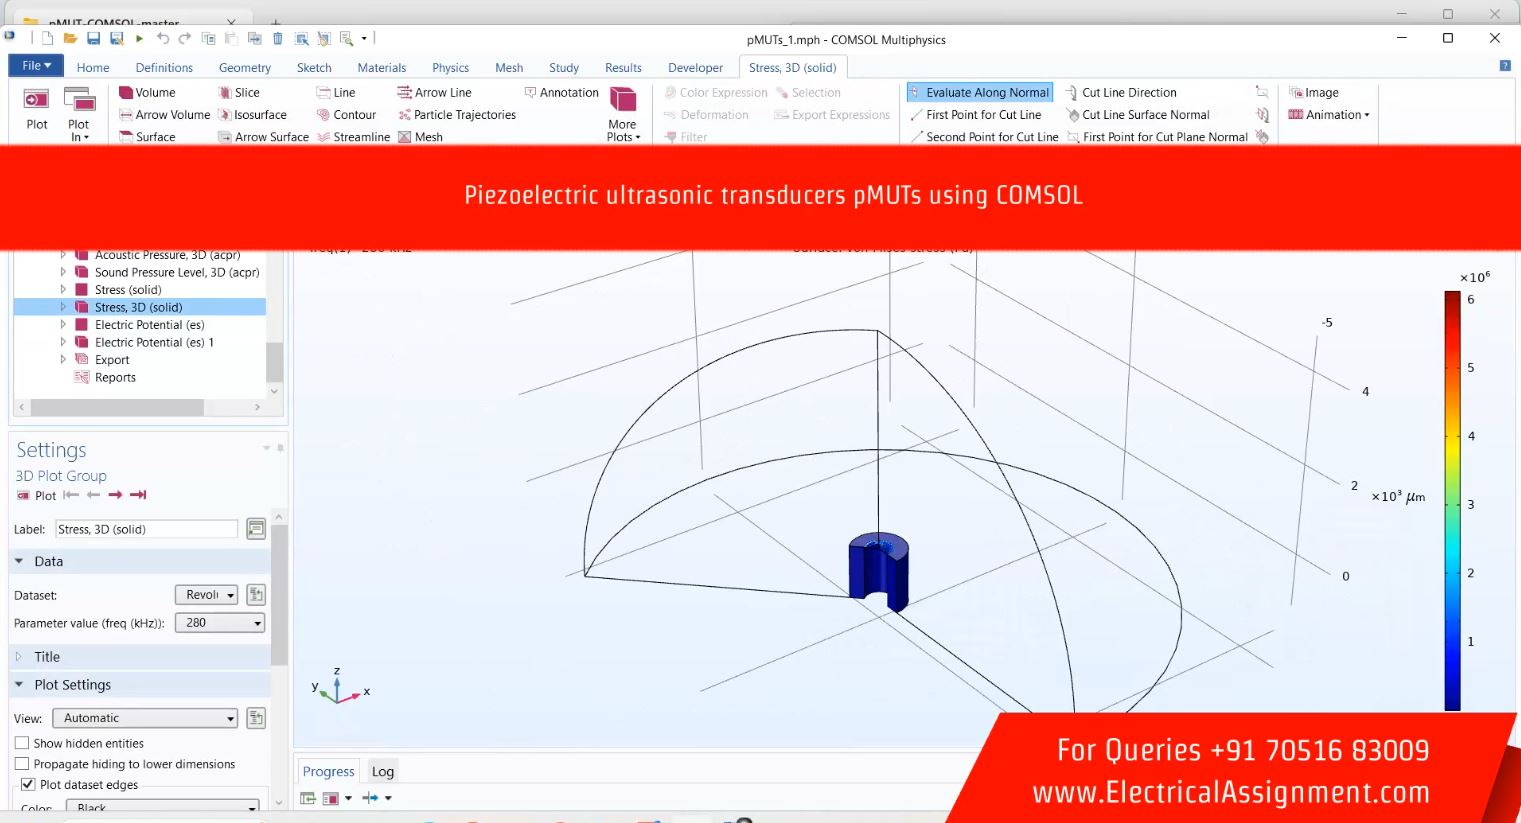Add a Slice plot
1521x823 pixels.
[239, 92]
